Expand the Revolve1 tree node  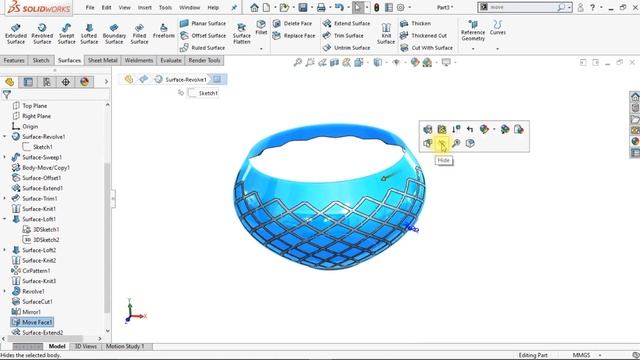(5, 291)
